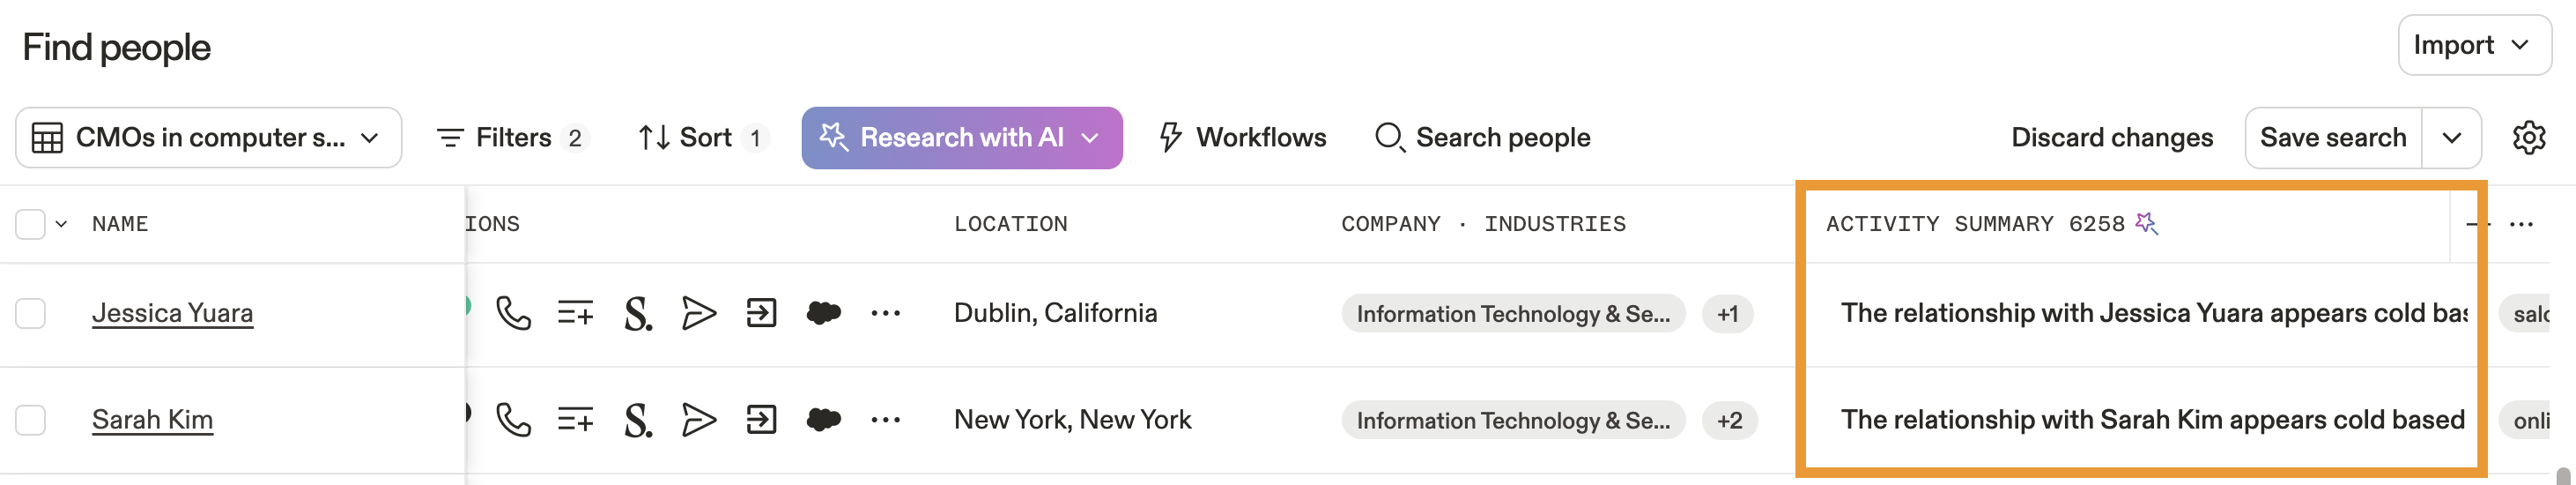Toggle the select-all checkbox in header
The width and height of the screenshot is (2576, 485).
31,224
